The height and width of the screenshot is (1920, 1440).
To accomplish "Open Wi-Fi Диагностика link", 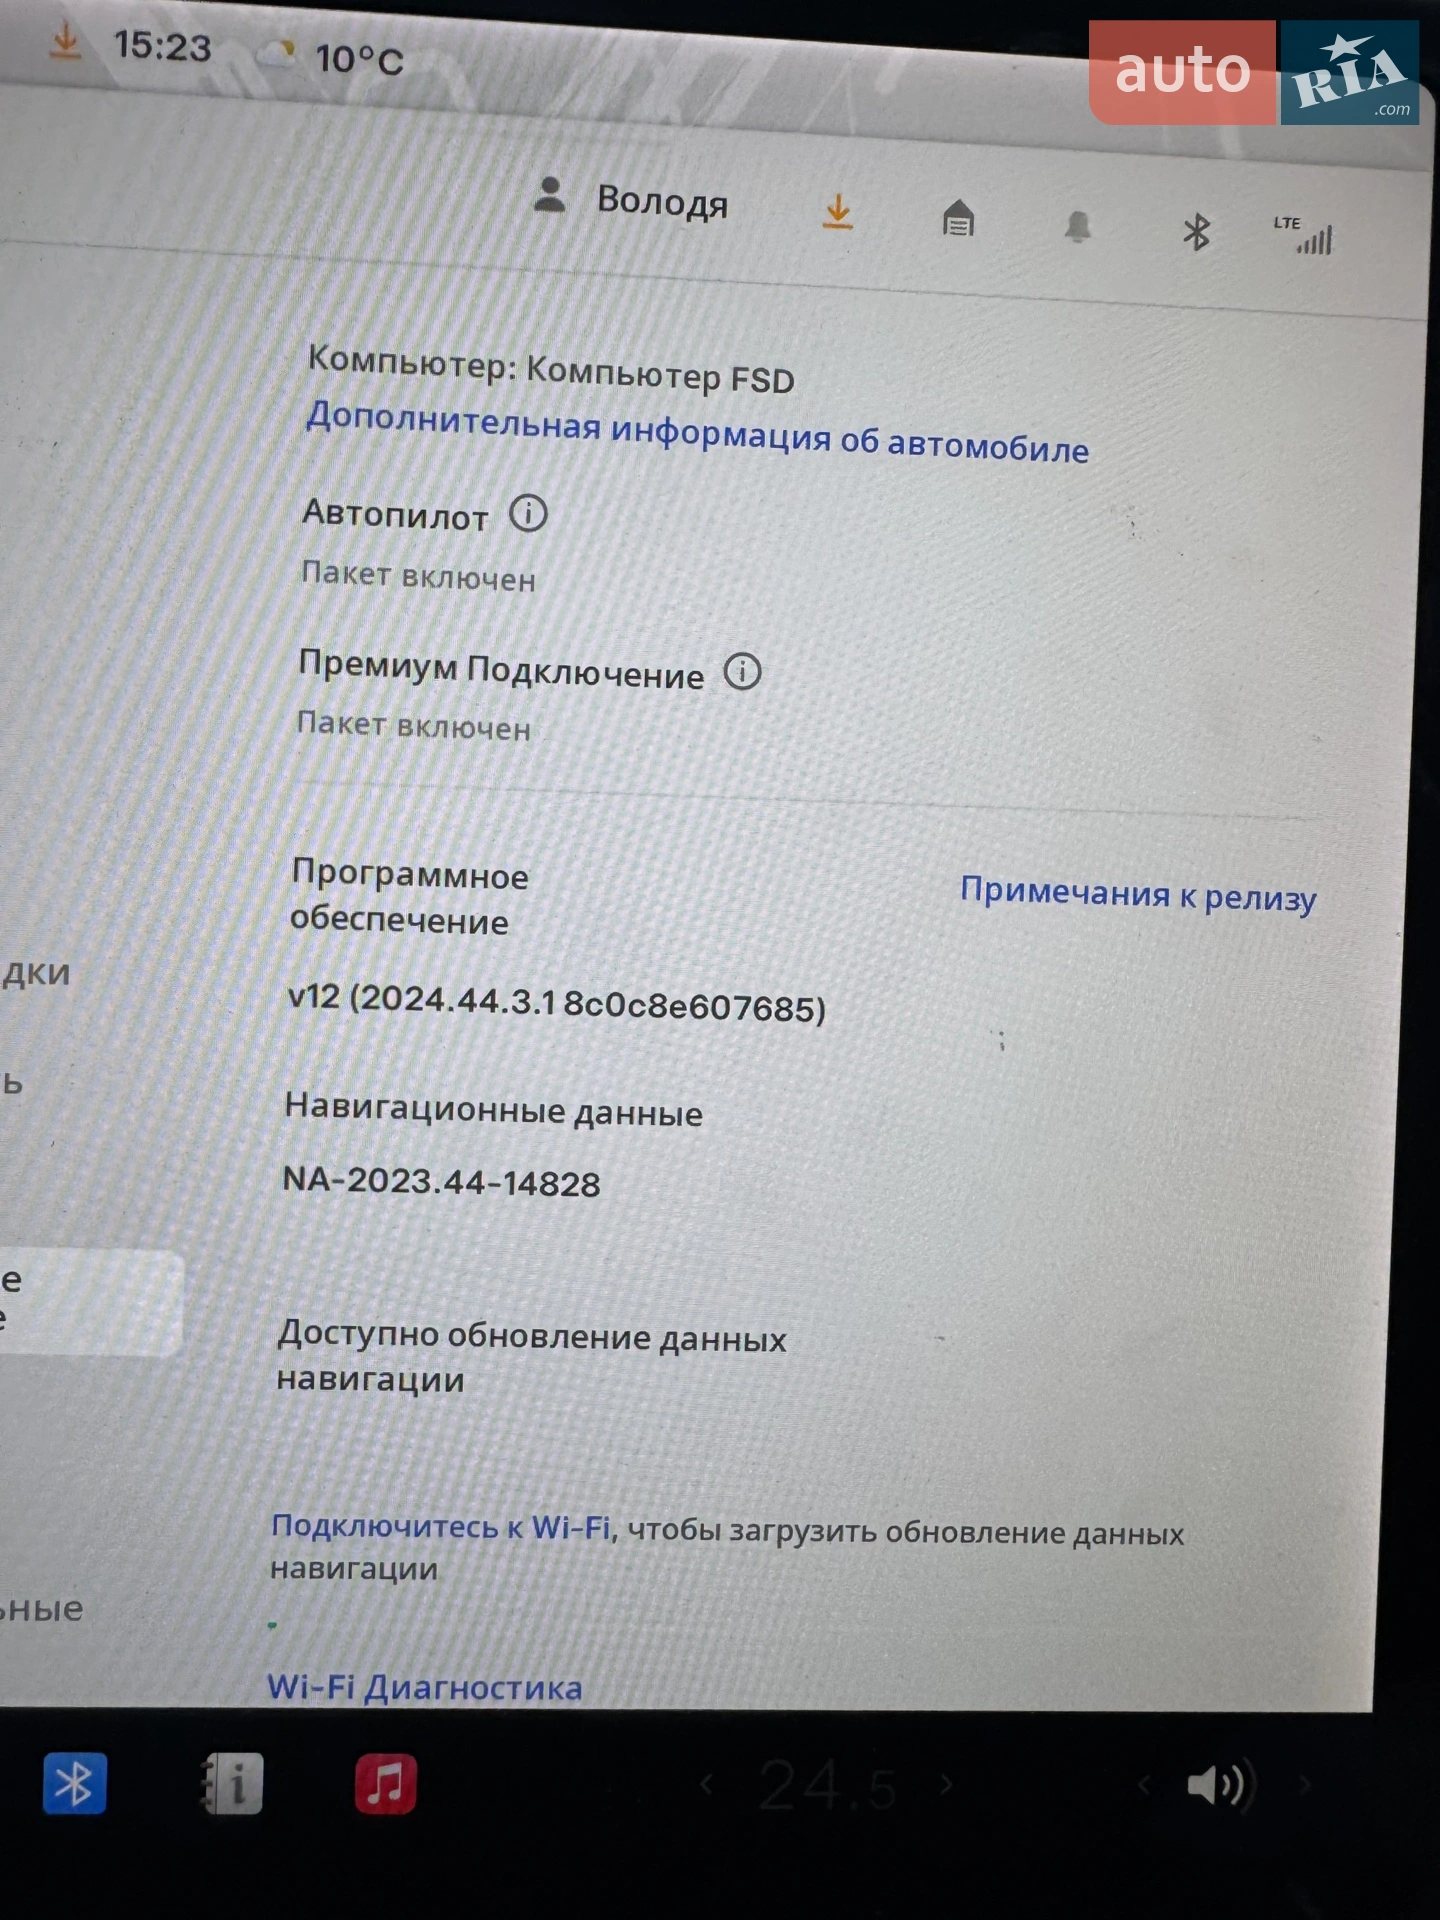I will pyautogui.click(x=425, y=1688).
